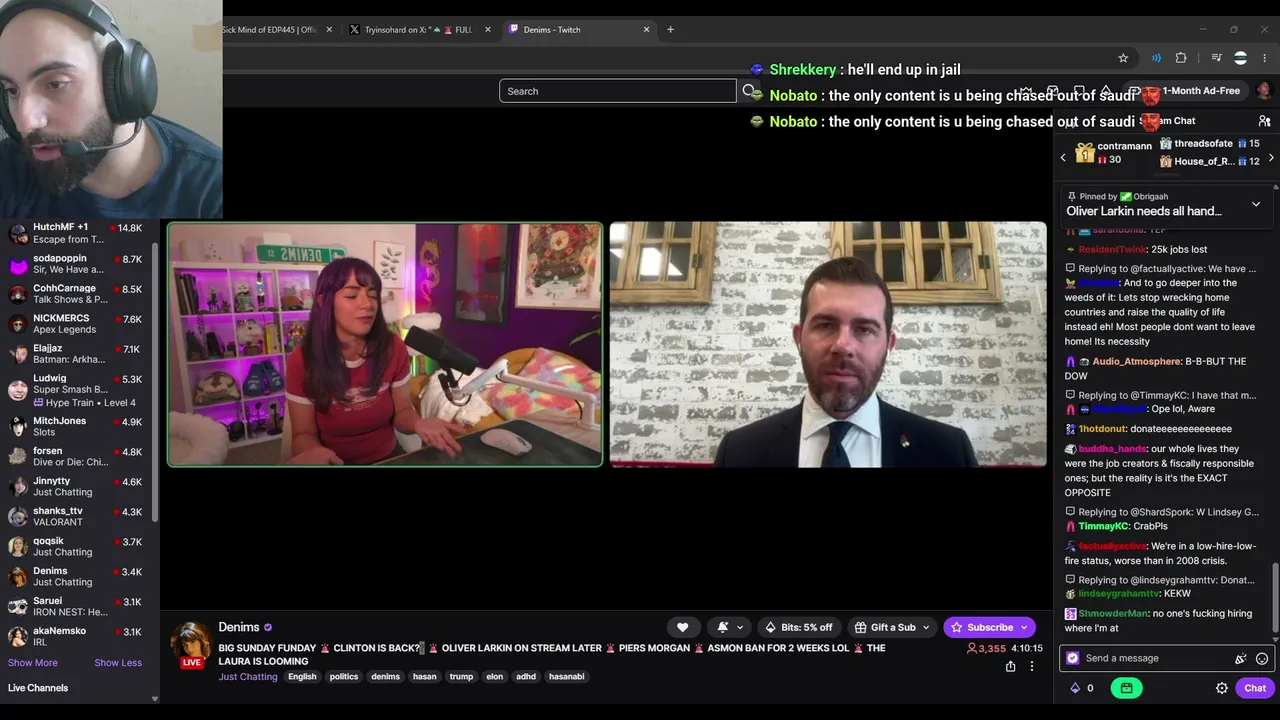Open the Chrome profile avatar
Screen dimensions: 1280x720
(1241, 58)
